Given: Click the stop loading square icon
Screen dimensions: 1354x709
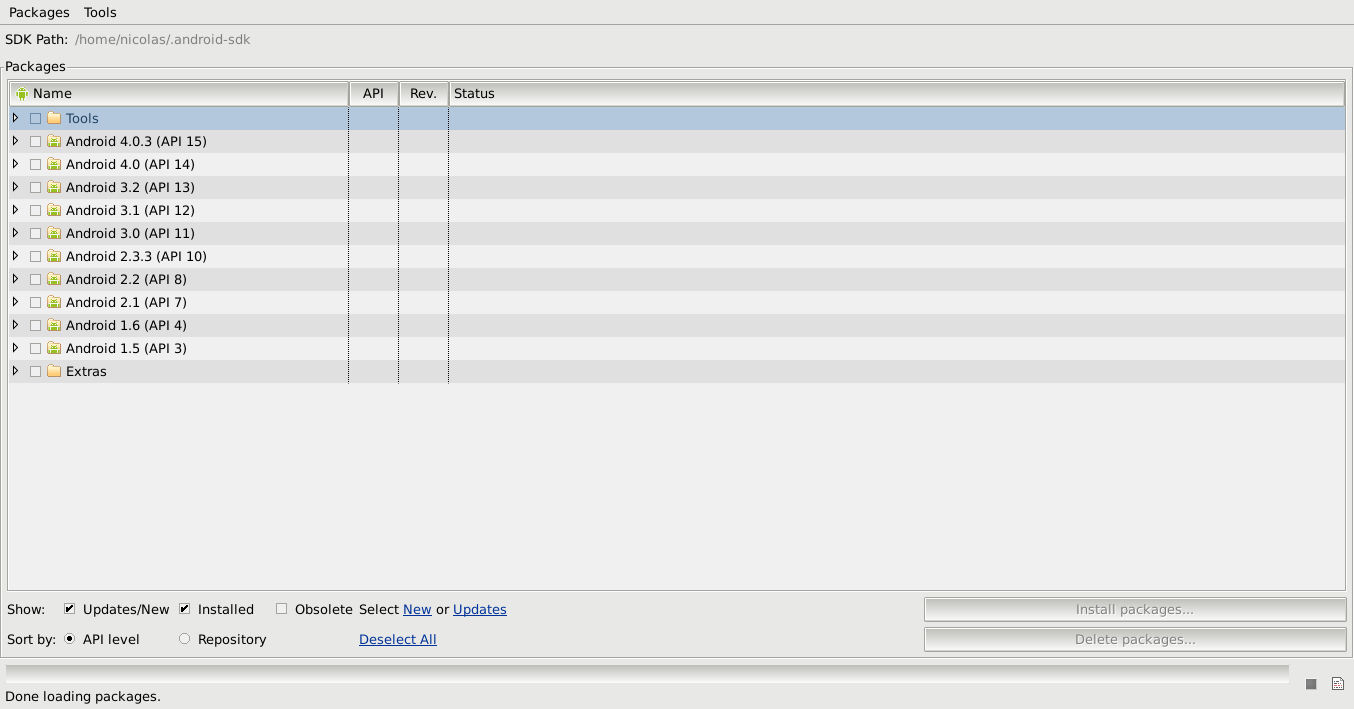Looking at the screenshot, I should point(1311,684).
